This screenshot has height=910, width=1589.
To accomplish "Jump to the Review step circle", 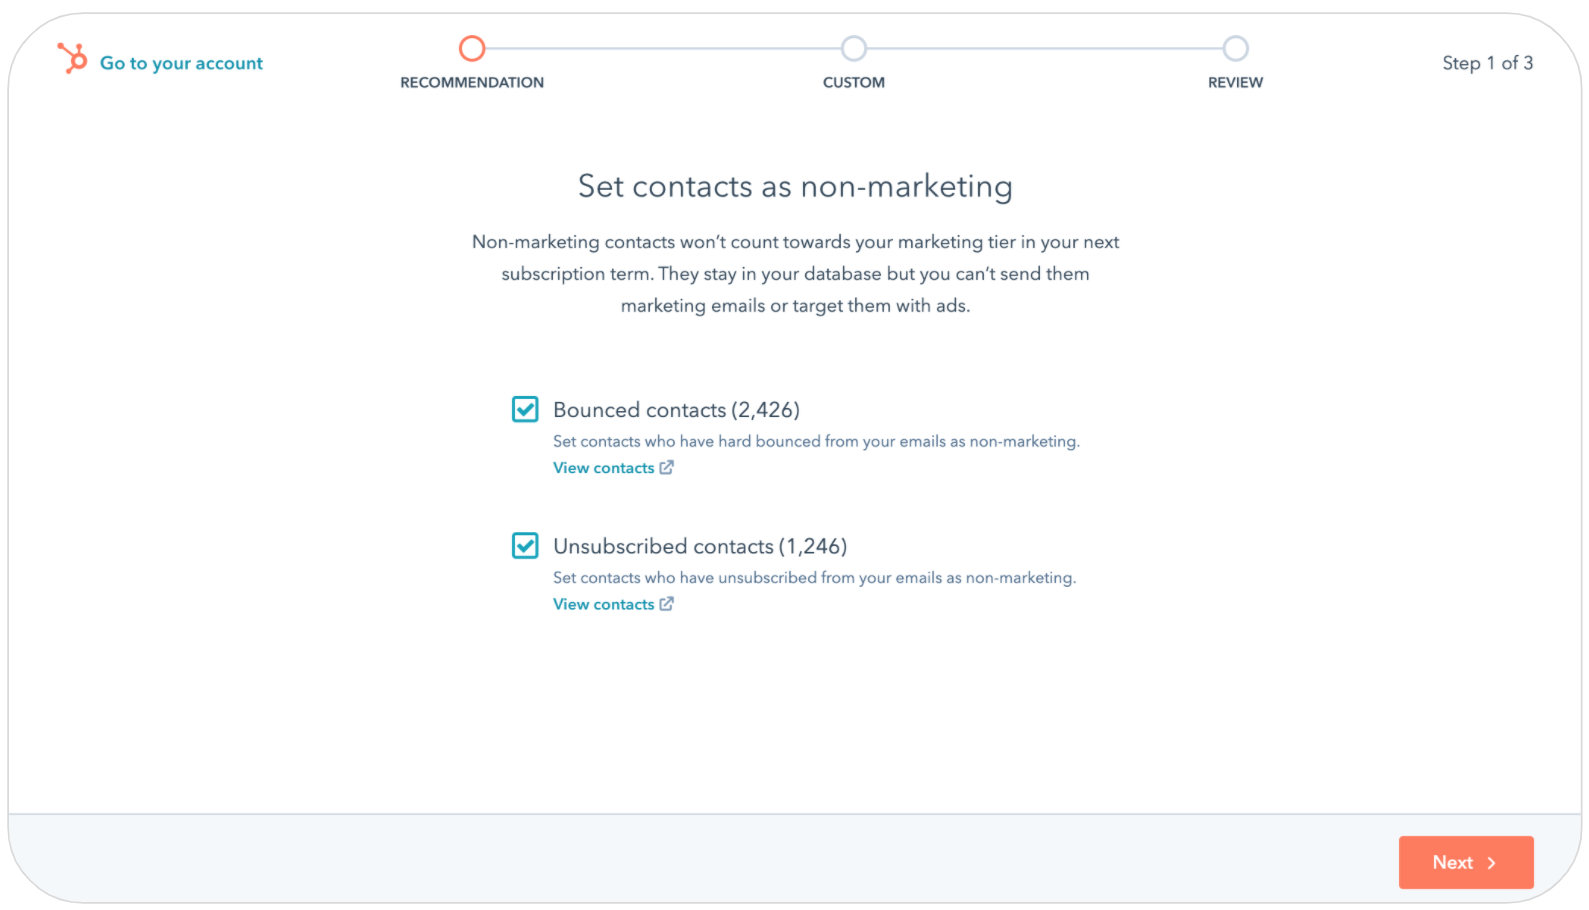I will [x=1235, y=48].
